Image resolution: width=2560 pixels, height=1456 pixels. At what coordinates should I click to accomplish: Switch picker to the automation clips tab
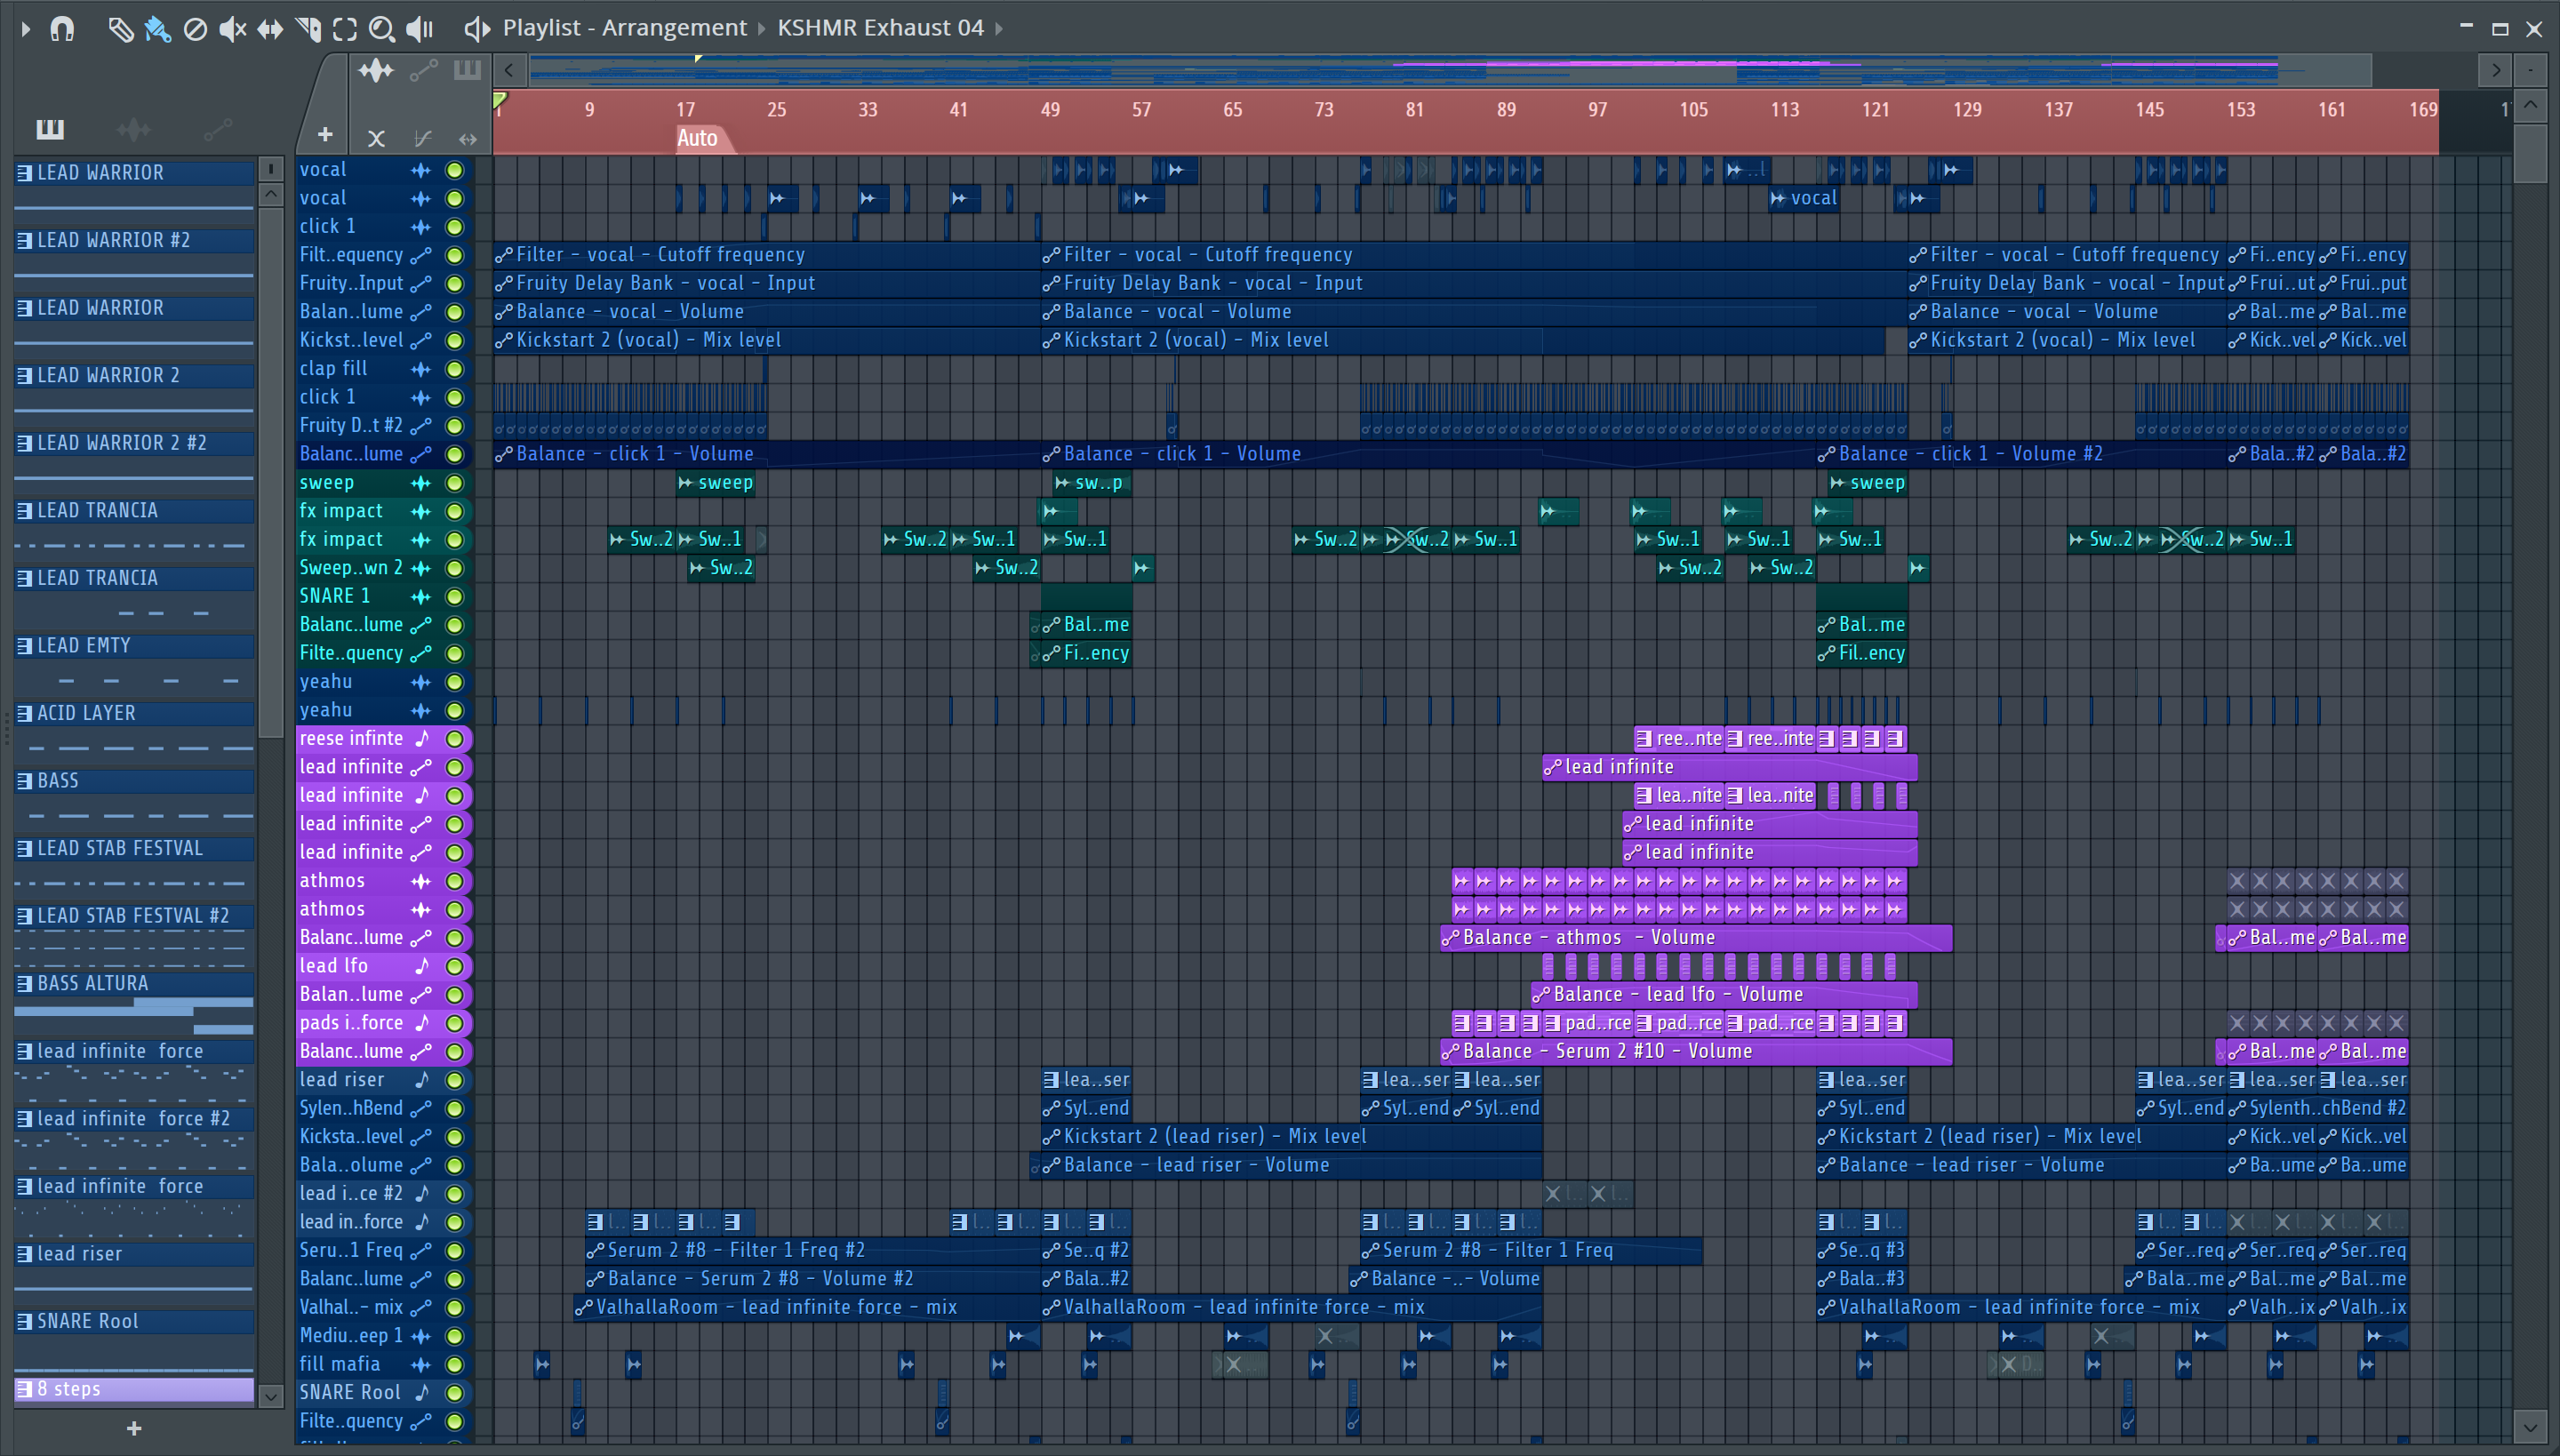tap(217, 129)
